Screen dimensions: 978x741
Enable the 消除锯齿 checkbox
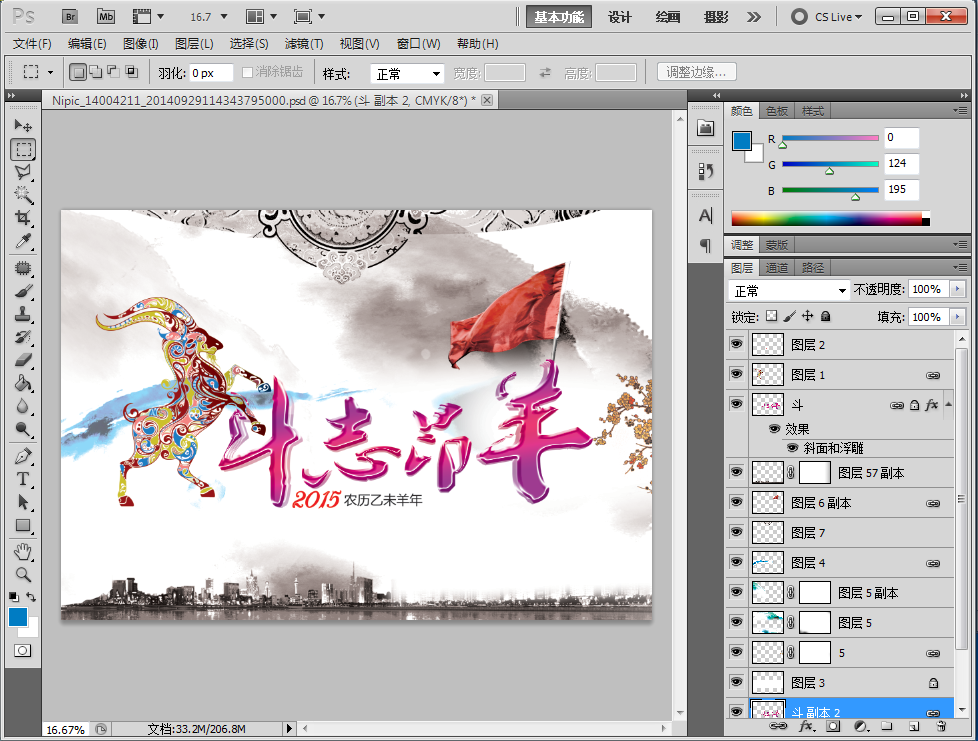tap(248, 73)
